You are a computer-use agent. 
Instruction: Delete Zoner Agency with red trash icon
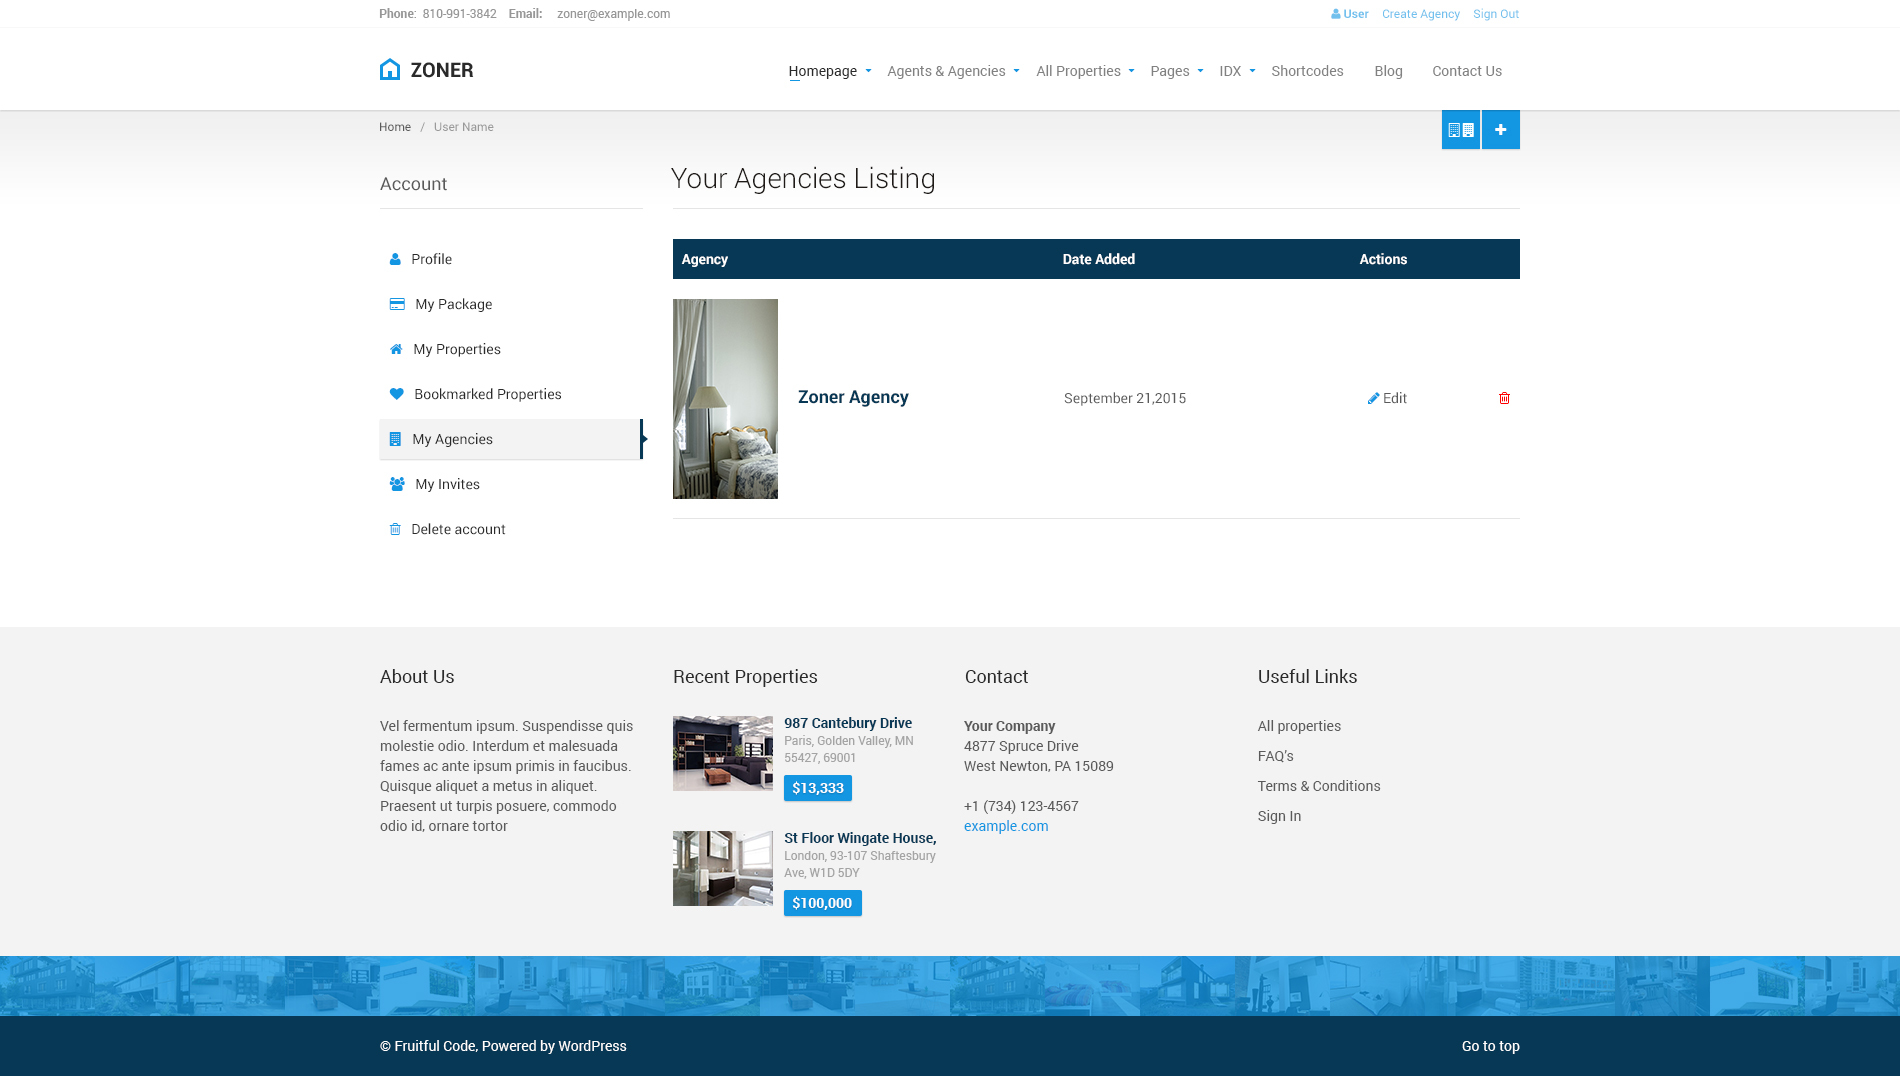(1504, 398)
